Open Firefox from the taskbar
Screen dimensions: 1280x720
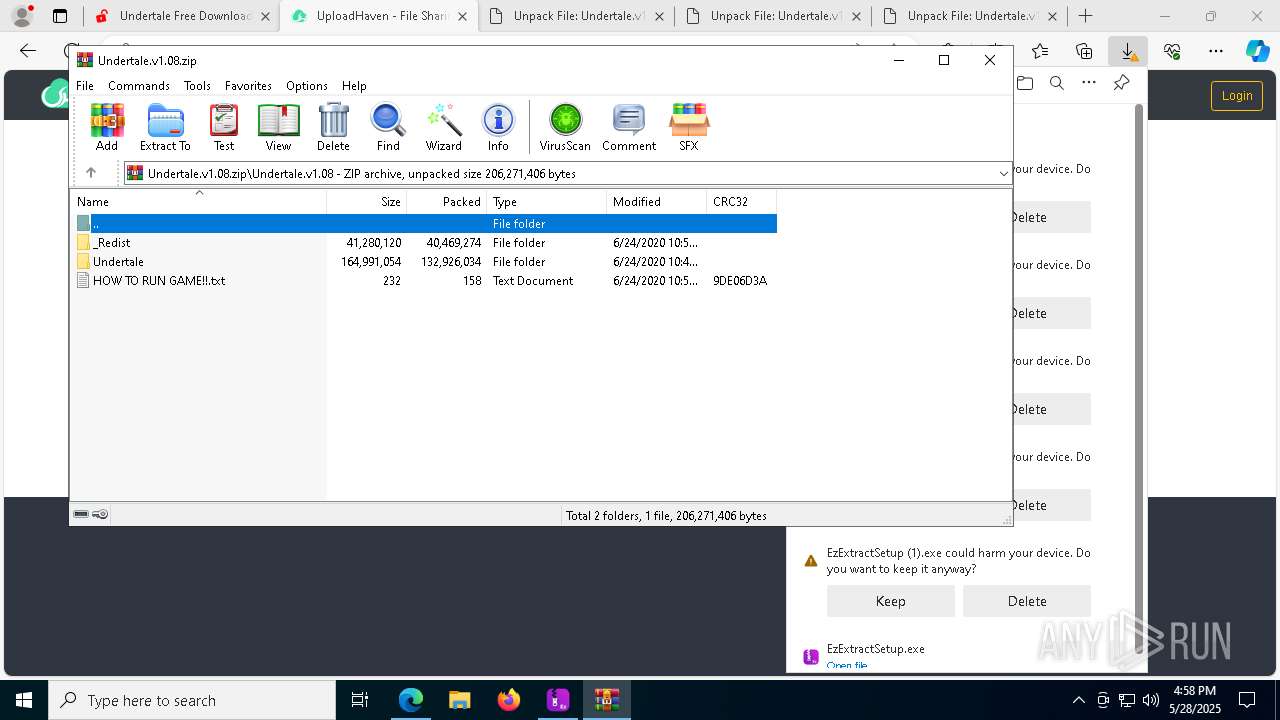[x=509, y=700]
